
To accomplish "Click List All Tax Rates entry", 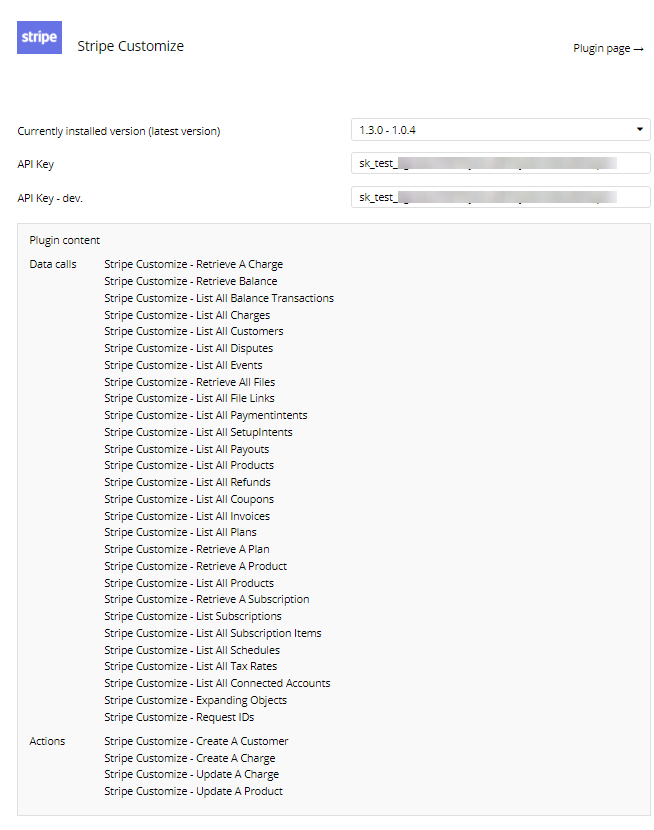I will coord(190,666).
